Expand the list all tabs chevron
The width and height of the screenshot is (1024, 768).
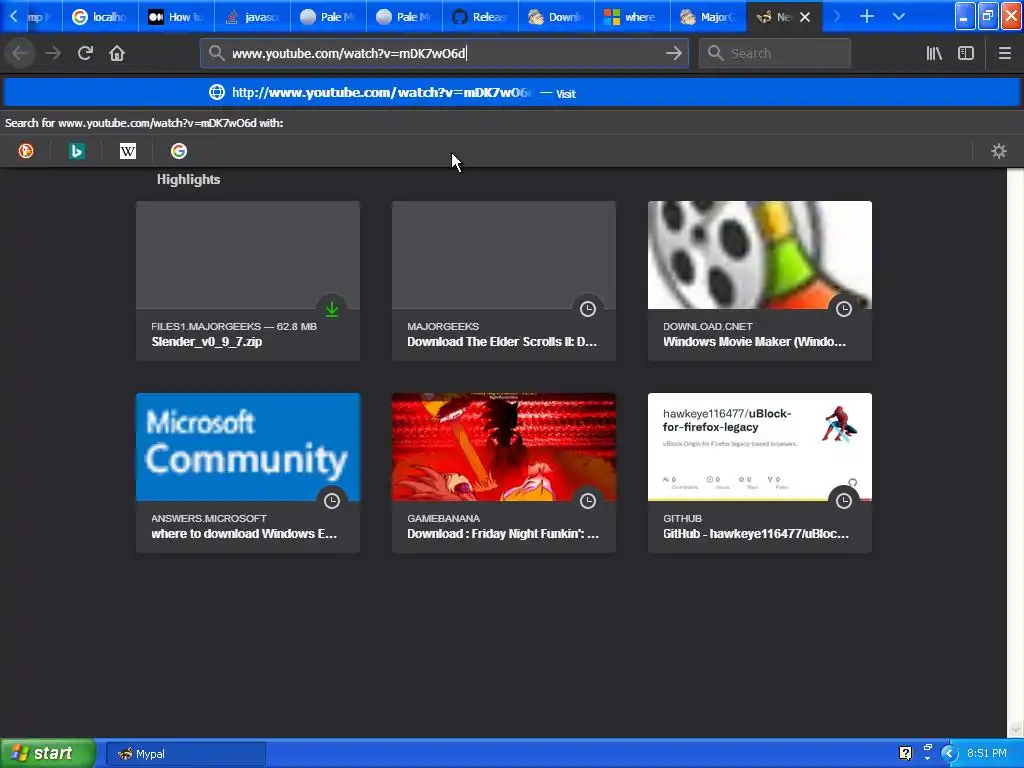[899, 16]
